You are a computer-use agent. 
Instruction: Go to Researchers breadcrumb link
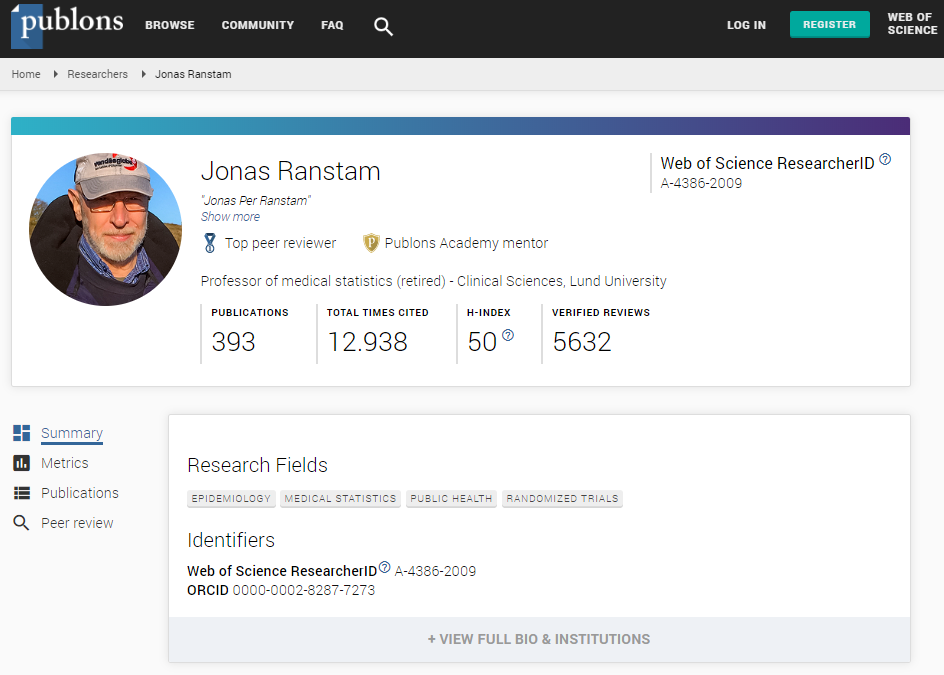pyautogui.click(x=98, y=74)
